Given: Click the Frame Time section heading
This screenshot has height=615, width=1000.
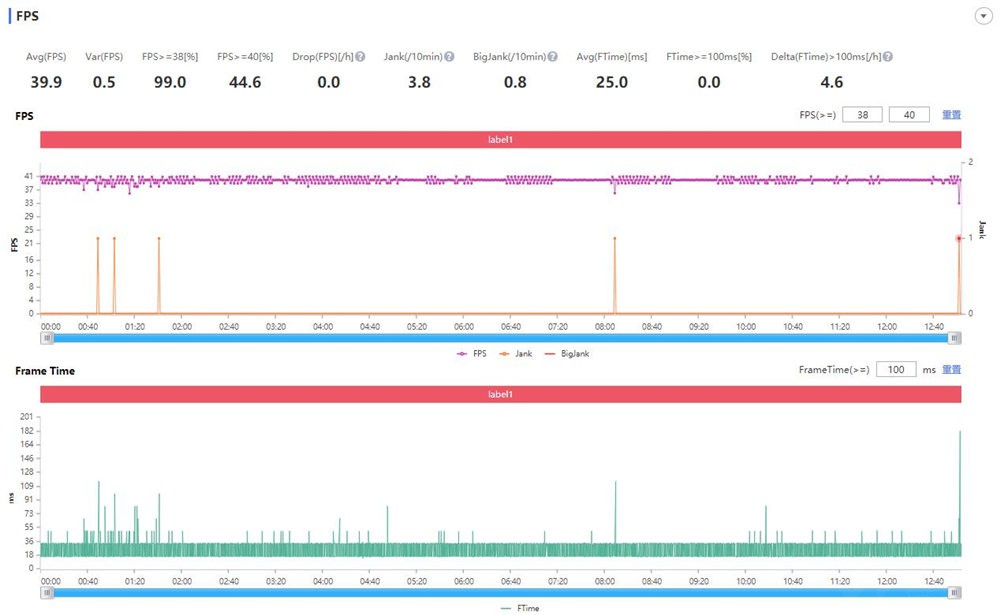Looking at the screenshot, I should (45, 371).
